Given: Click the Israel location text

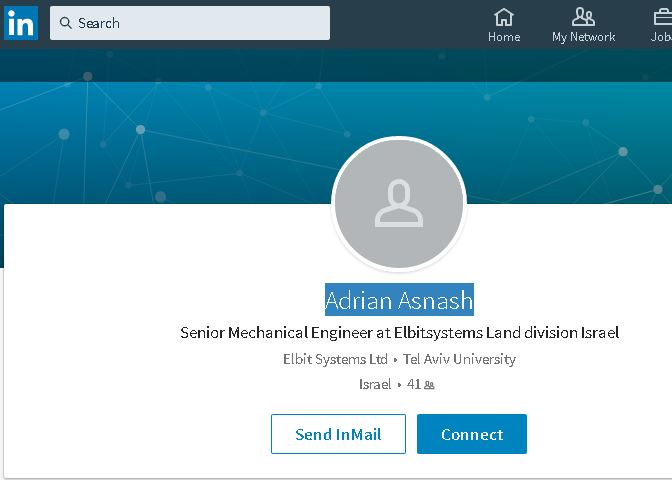Looking at the screenshot, I should (x=375, y=384).
